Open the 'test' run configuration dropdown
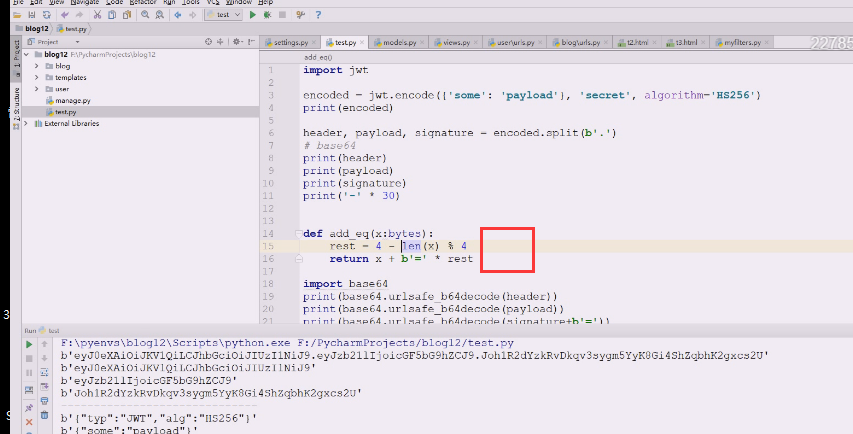 (x=224, y=15)
